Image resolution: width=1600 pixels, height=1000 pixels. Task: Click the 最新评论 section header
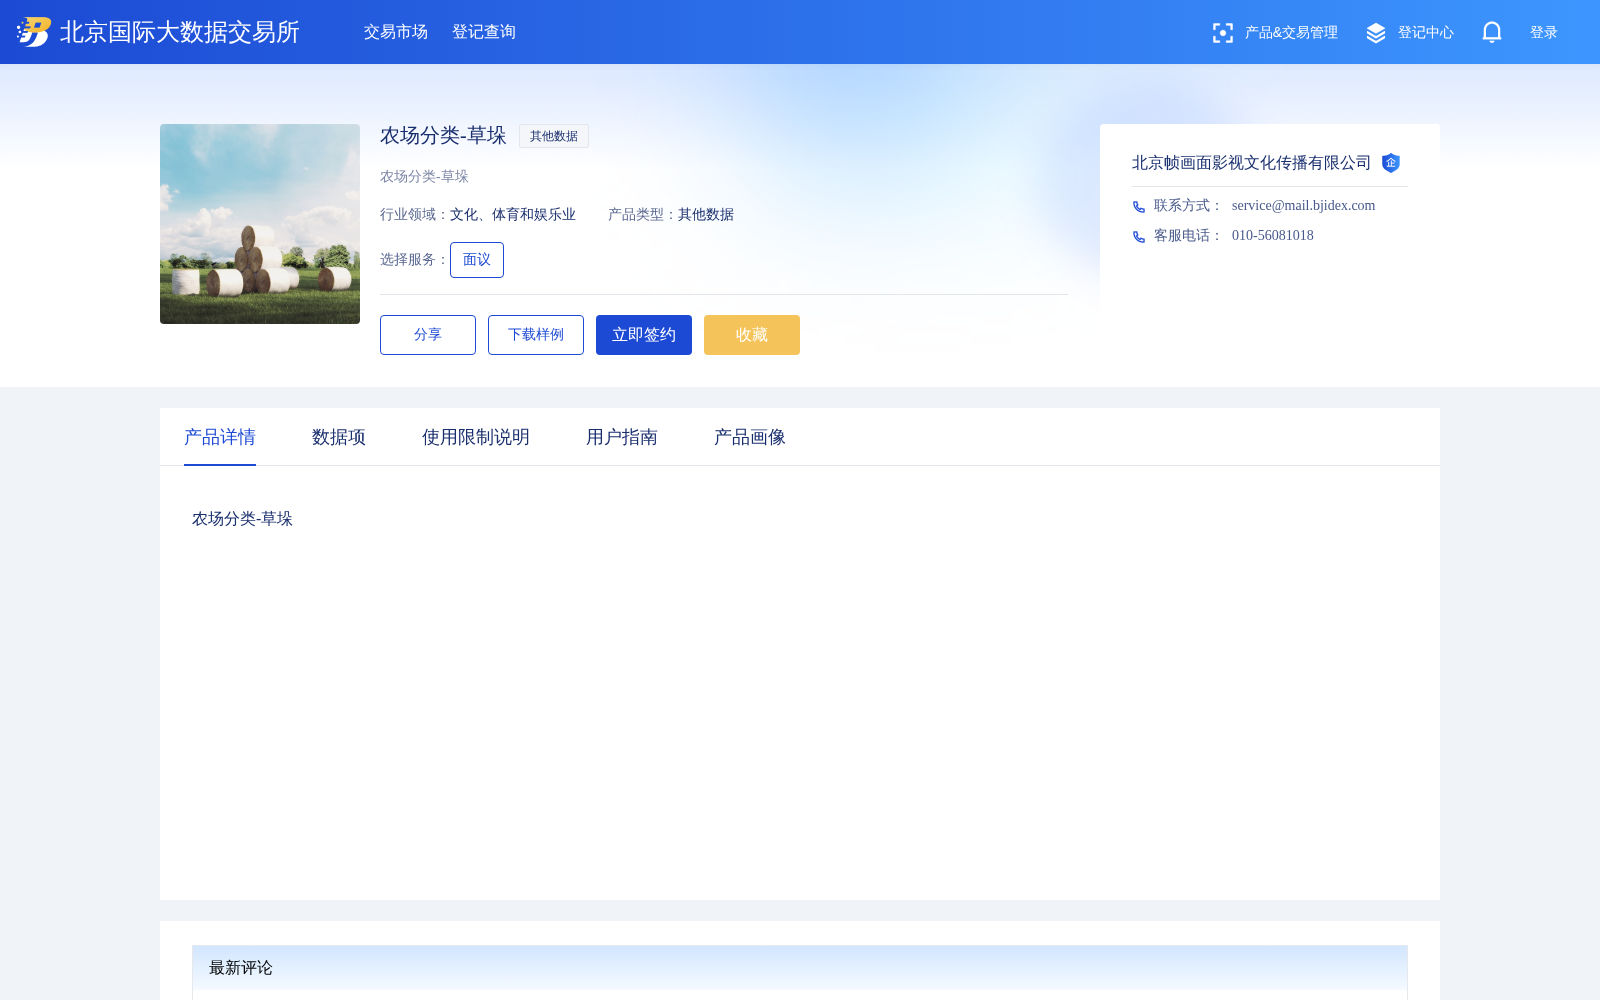[800, 968]
